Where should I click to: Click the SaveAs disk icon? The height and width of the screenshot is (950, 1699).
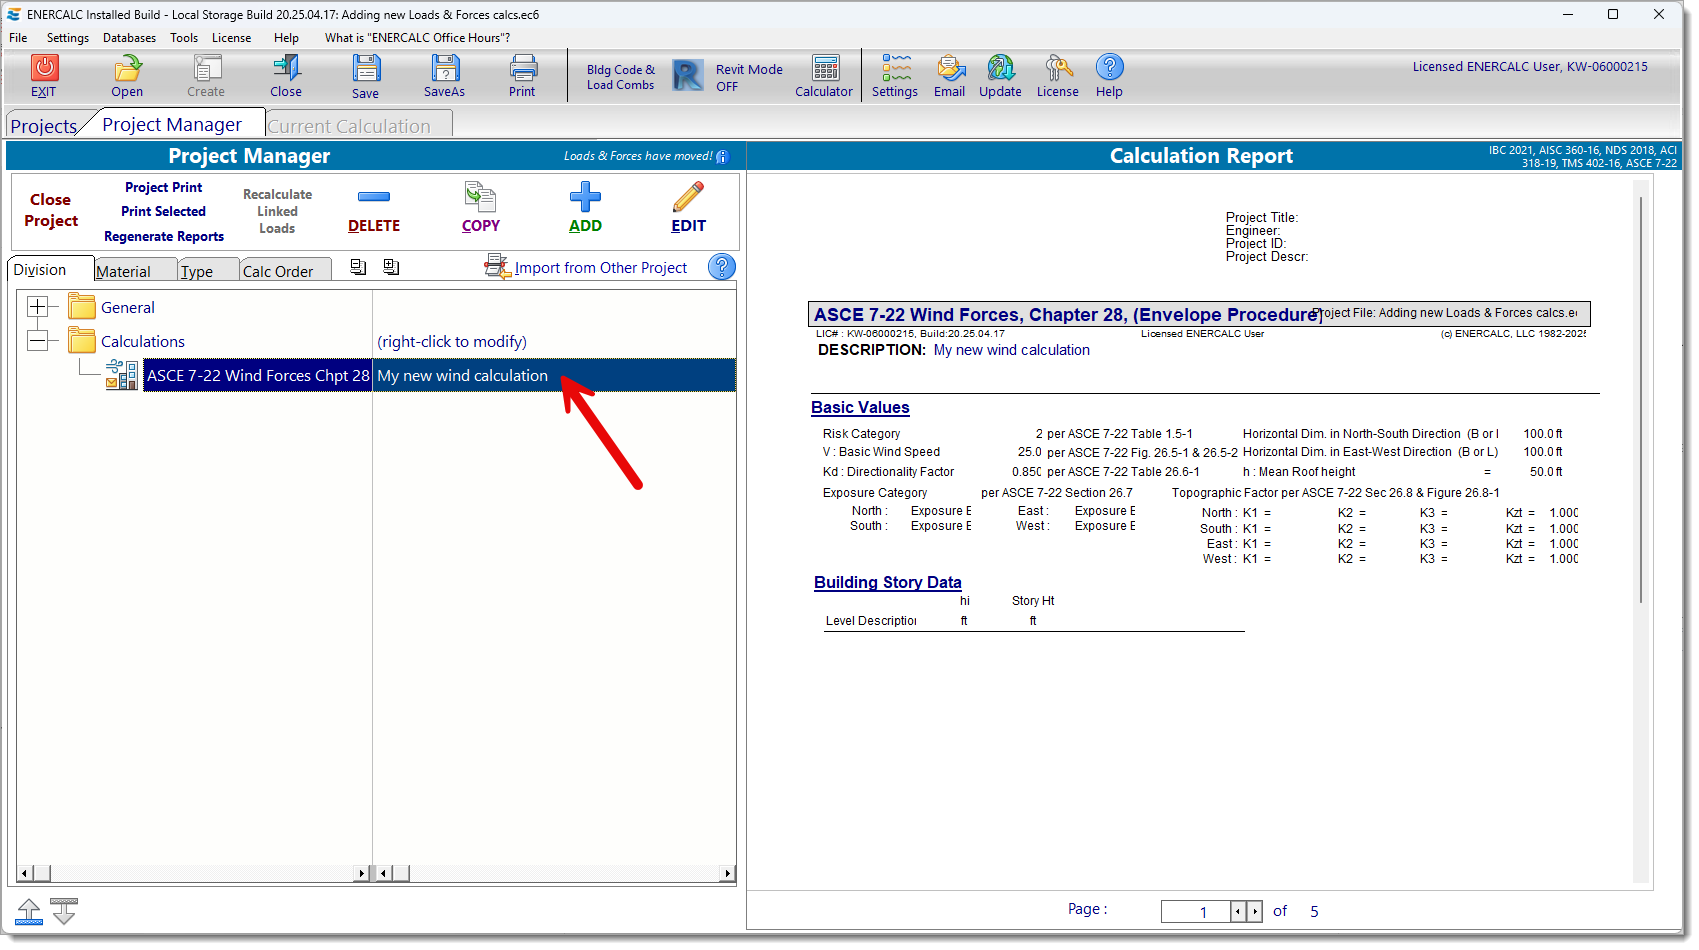coord(445,68)
